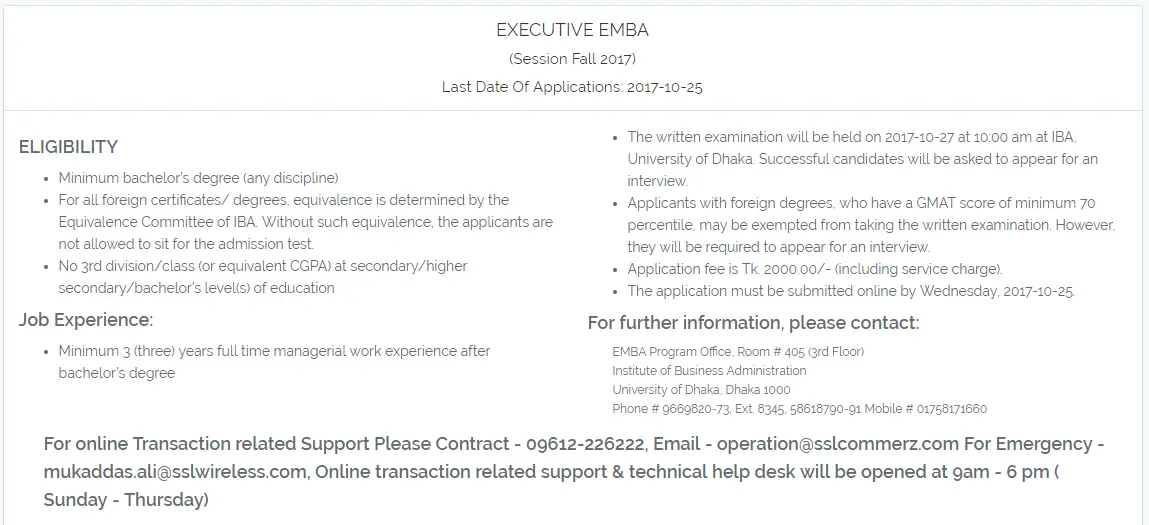Click the Last Date Of Applications line
1149x525 pixels.
tap(572, 87)
